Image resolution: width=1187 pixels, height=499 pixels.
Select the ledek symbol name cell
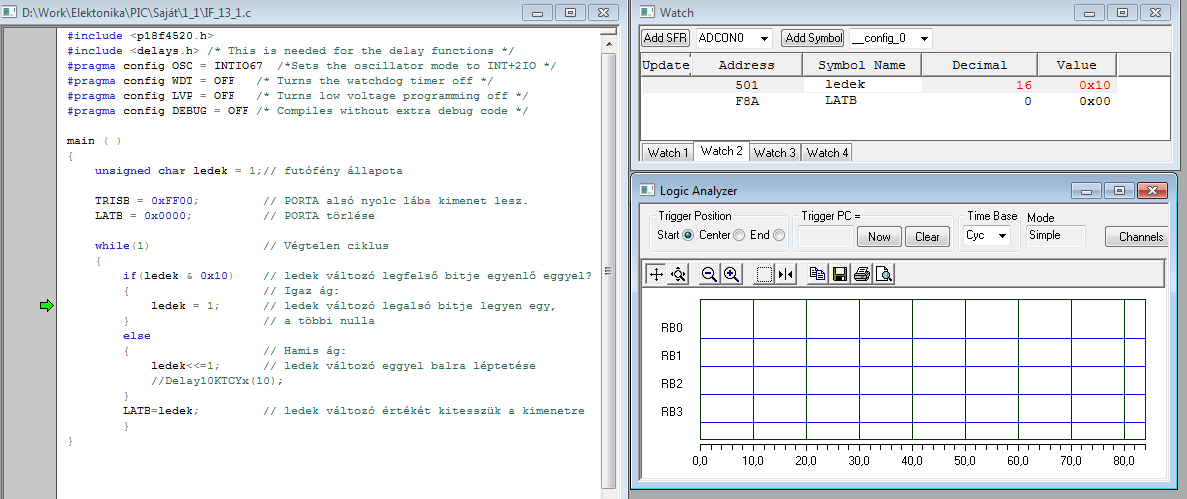click(862, 85)
